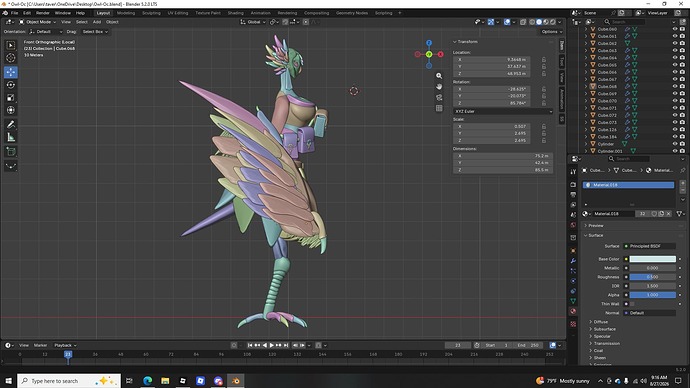
Task: Open Microsoft Edge from the taskbar
Action: (x=147, y=381)
